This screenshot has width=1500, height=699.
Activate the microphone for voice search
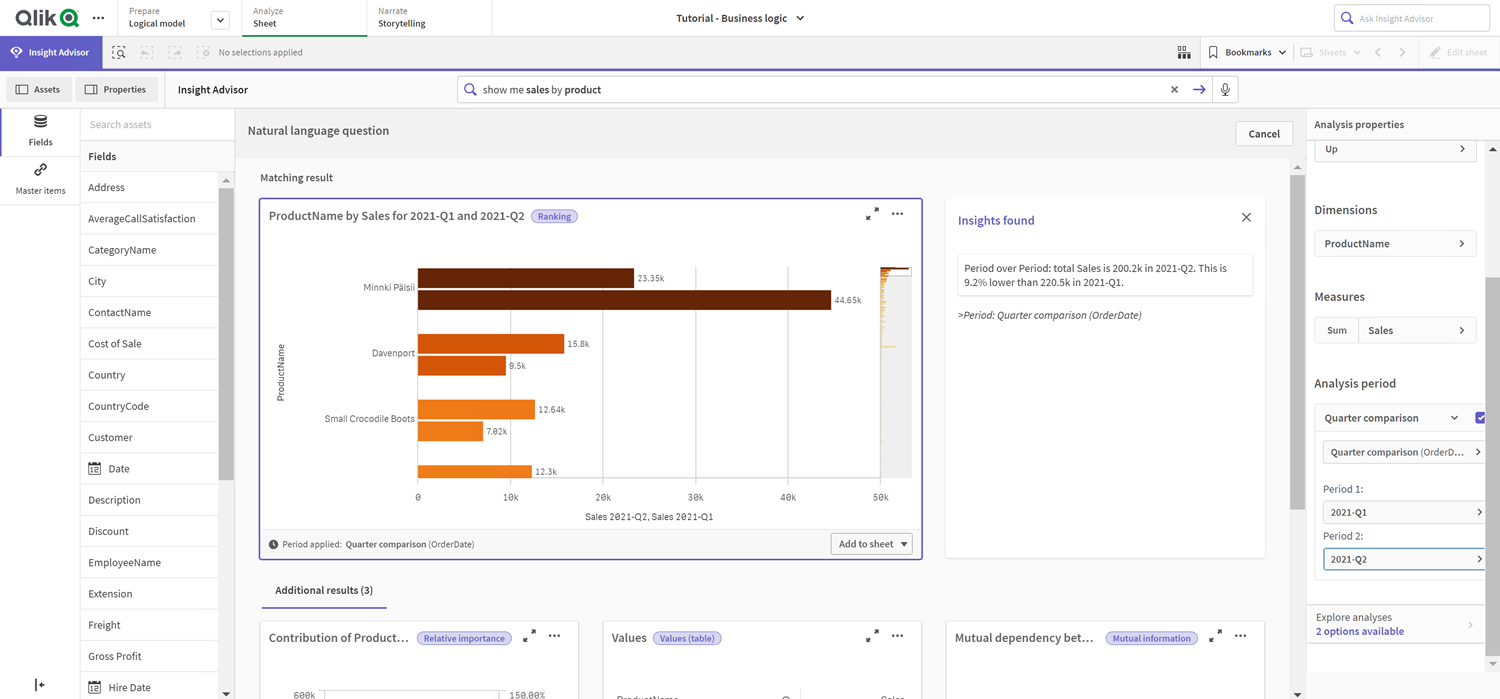(x=1225, y=89)
